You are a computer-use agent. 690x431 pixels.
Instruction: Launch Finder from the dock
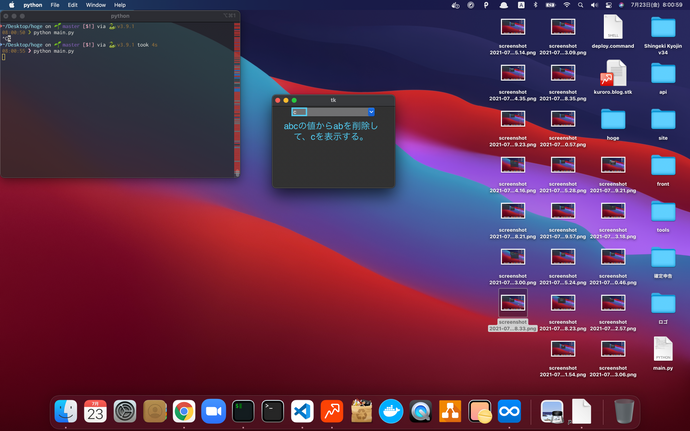point(66,411)
